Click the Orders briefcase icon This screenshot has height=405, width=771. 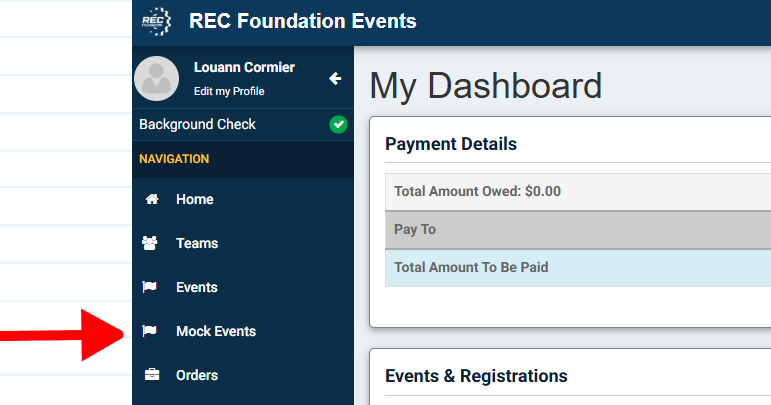(151, 375)
